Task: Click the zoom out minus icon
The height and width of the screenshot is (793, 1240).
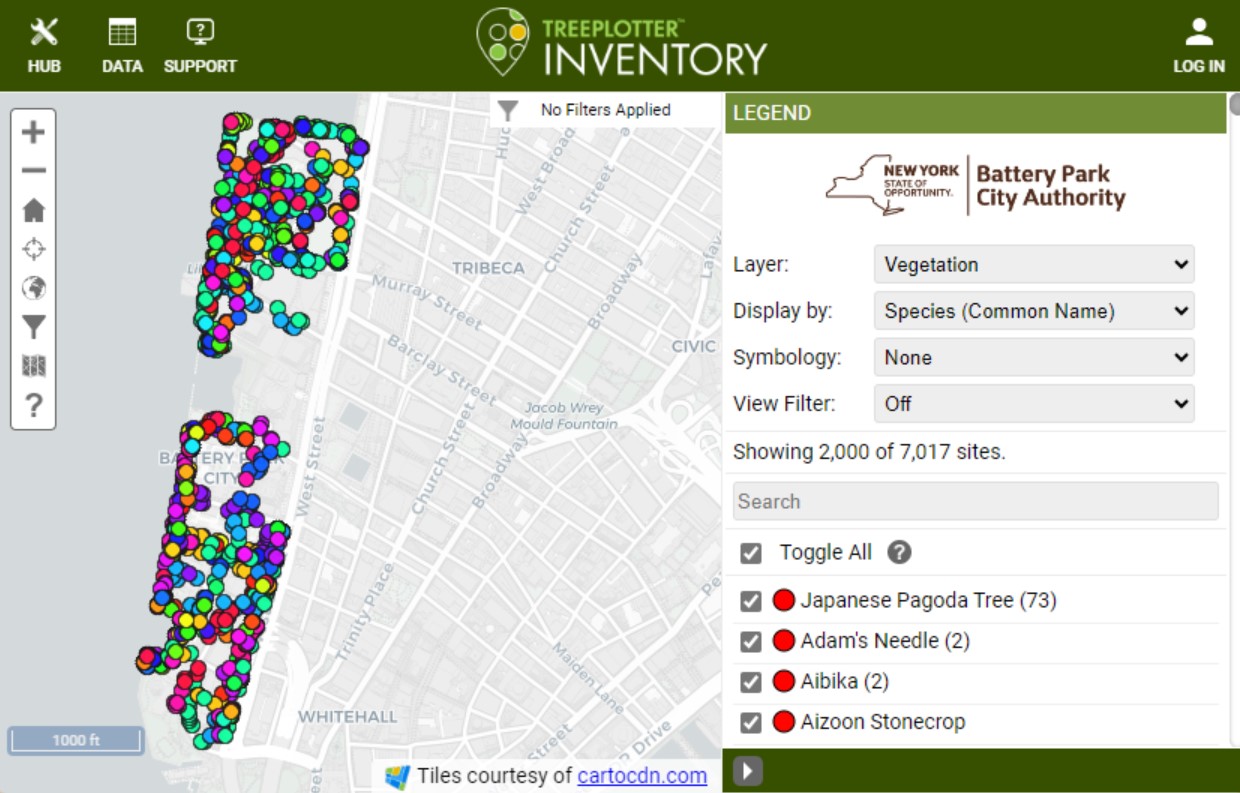Action: [x=33, y=171]
